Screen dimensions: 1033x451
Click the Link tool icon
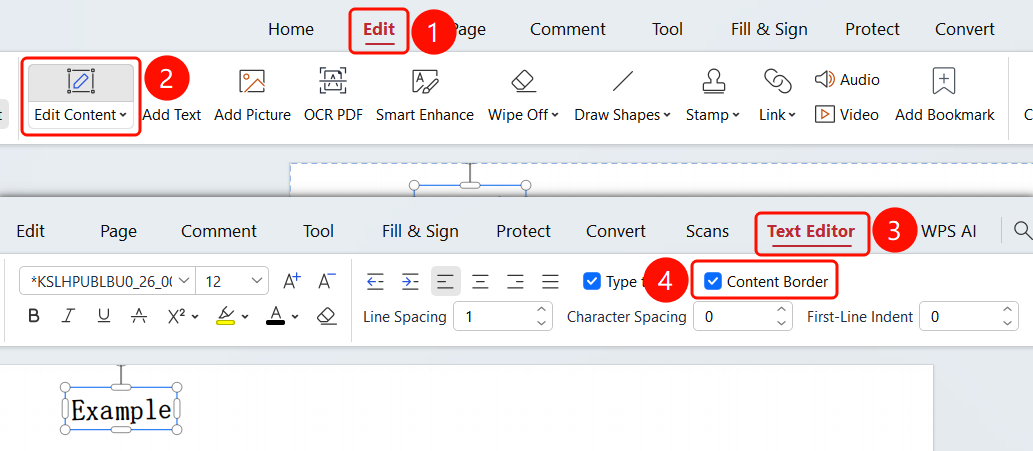point(777,82)
